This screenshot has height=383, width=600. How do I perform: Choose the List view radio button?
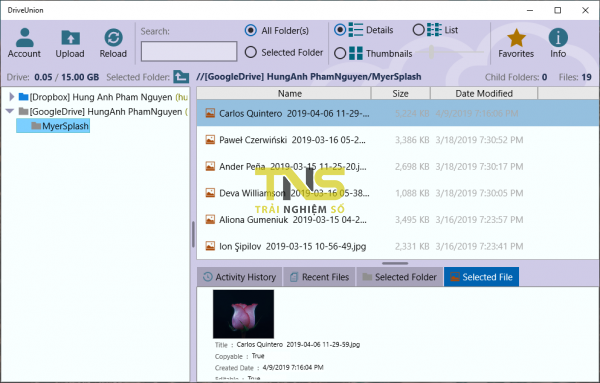(418, 29)
